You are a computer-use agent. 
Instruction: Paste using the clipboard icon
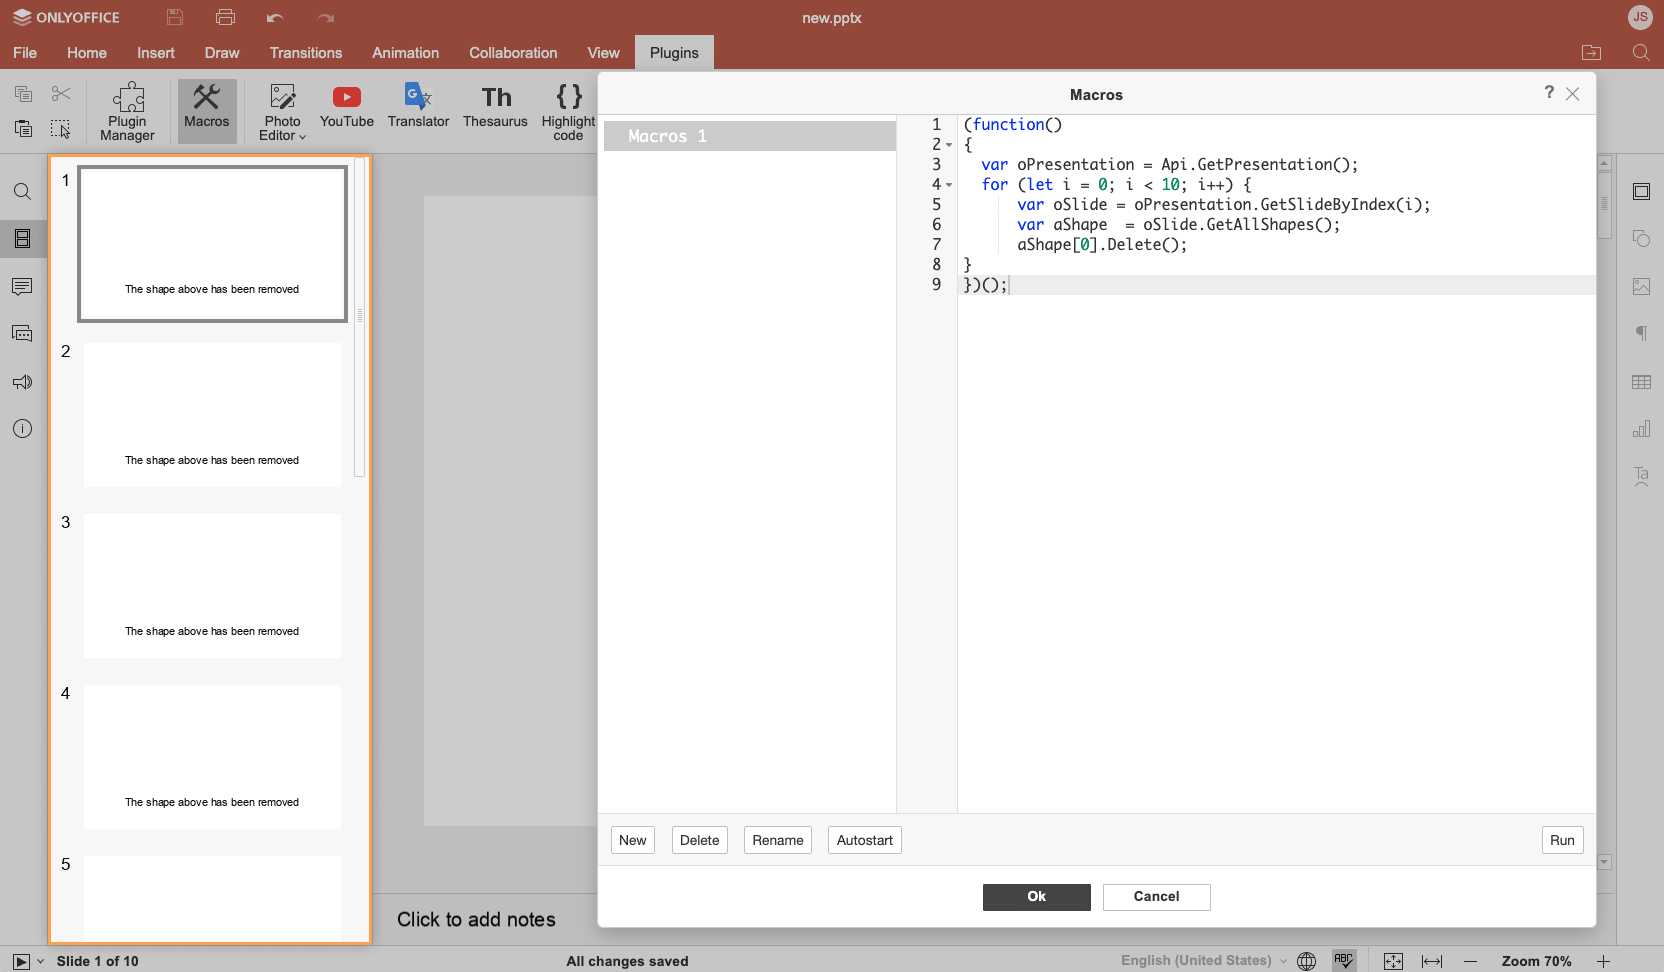click(24, 129)
